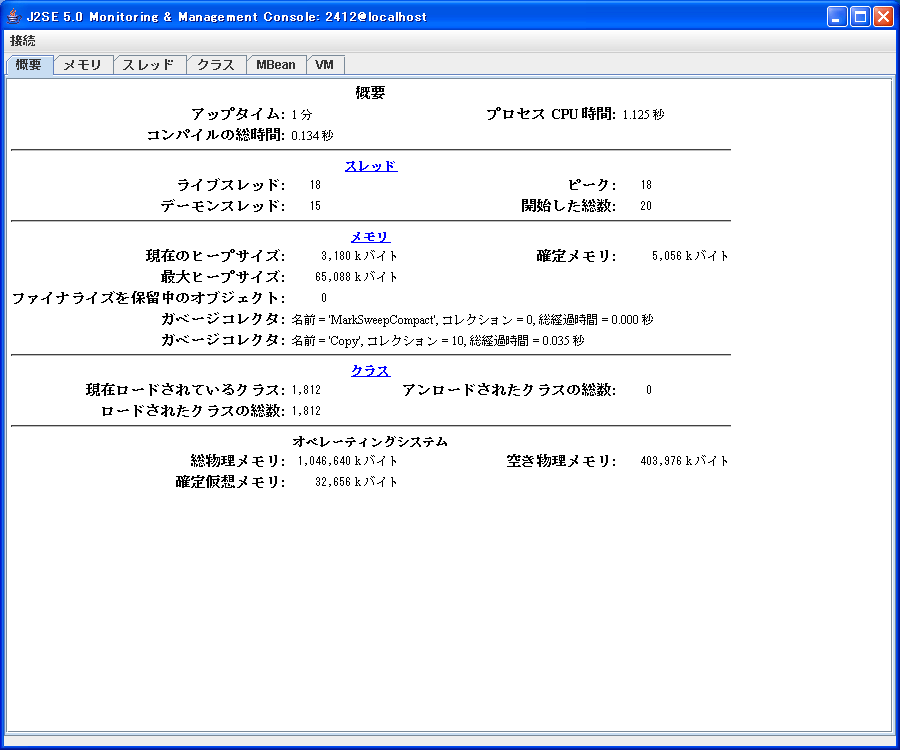
Task: Click the 現在のヒープサイズ value "3,180 k バイト"
Action: [359, 256]
